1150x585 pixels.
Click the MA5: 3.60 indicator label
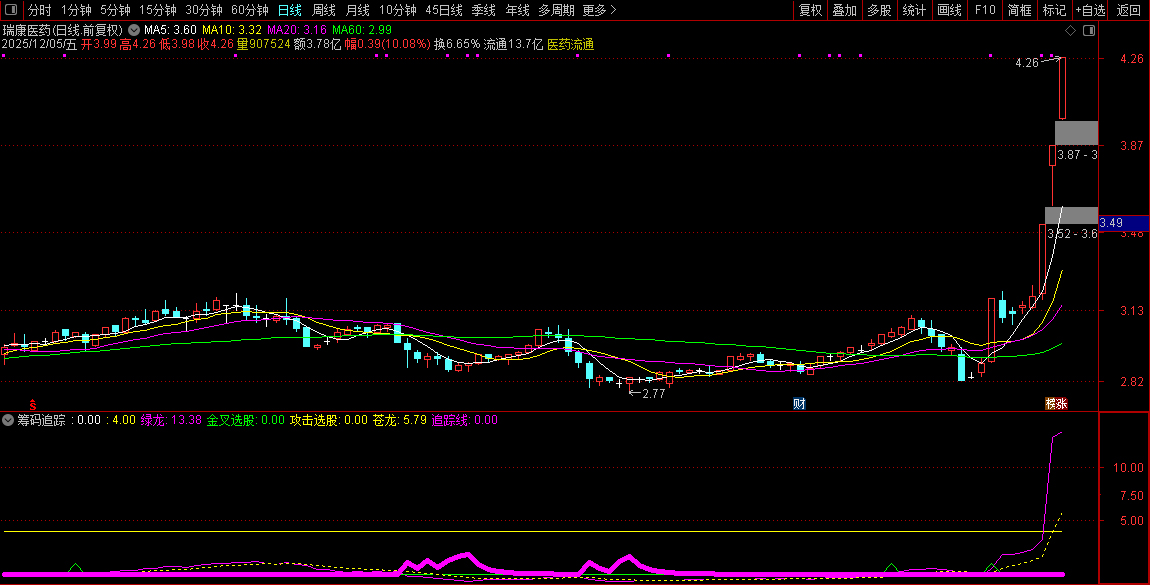pyautogui.click(x=170, y=30)
